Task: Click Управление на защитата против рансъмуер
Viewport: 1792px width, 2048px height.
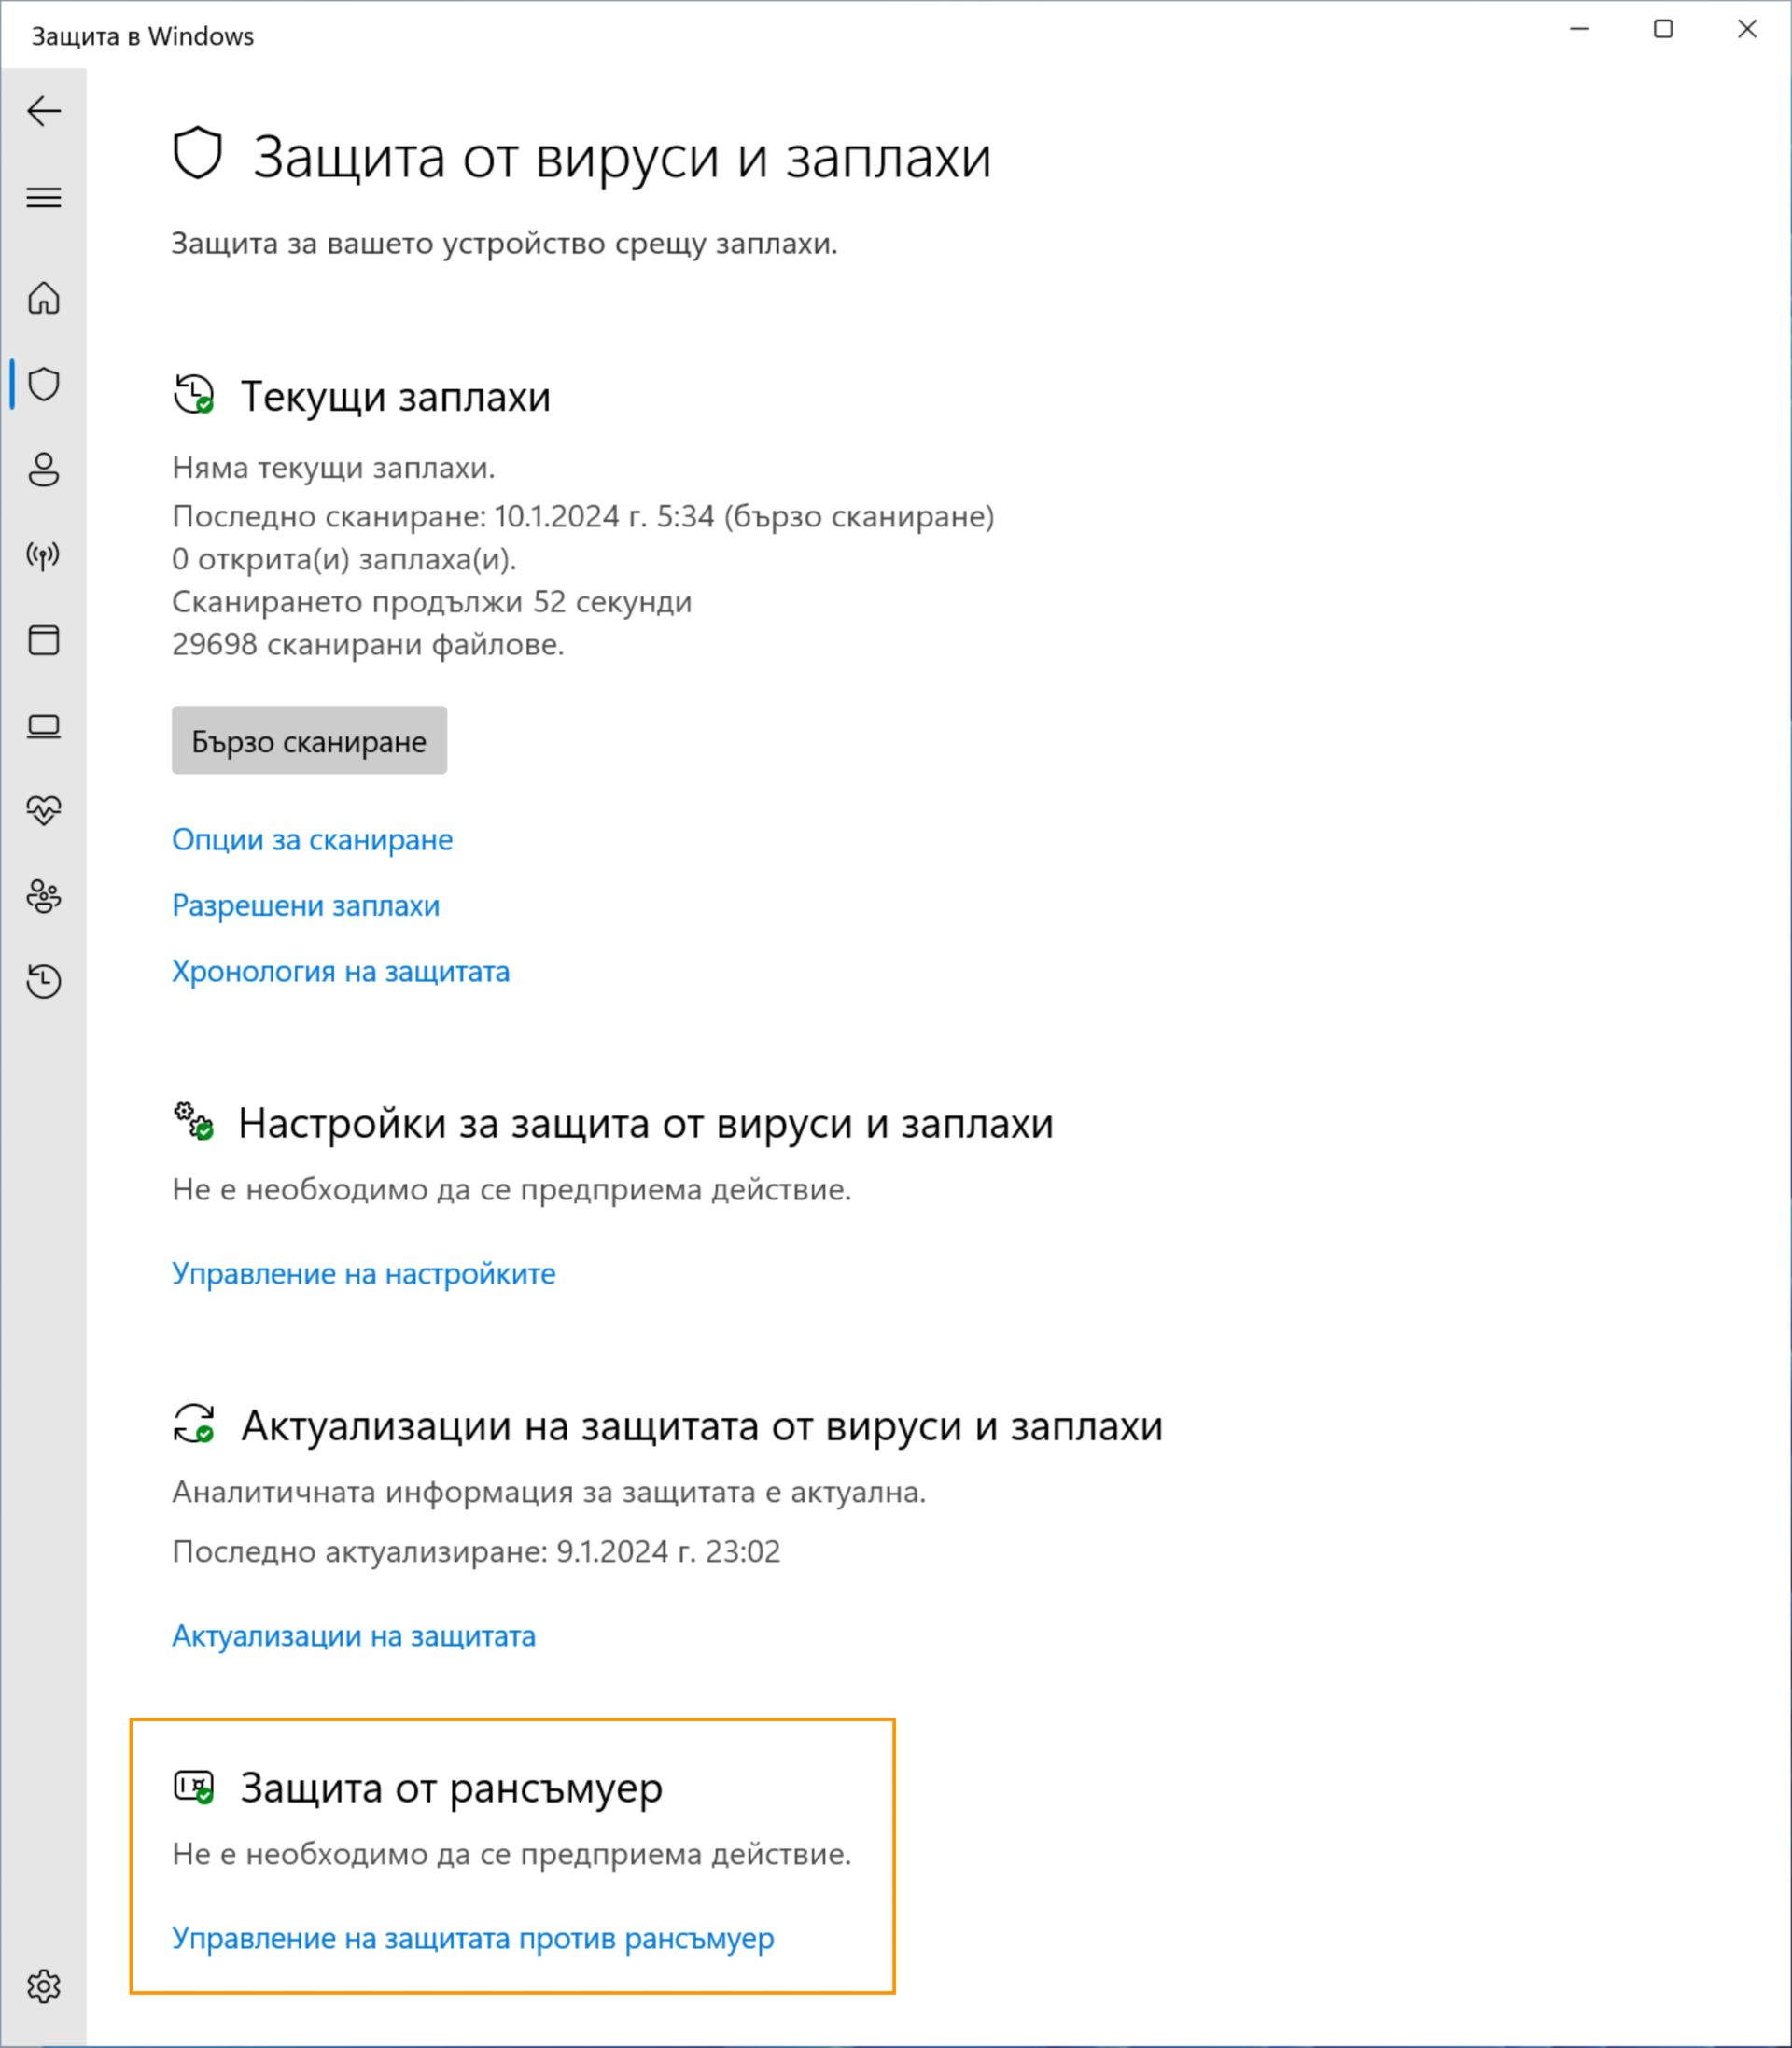Action: [473, 1938]
